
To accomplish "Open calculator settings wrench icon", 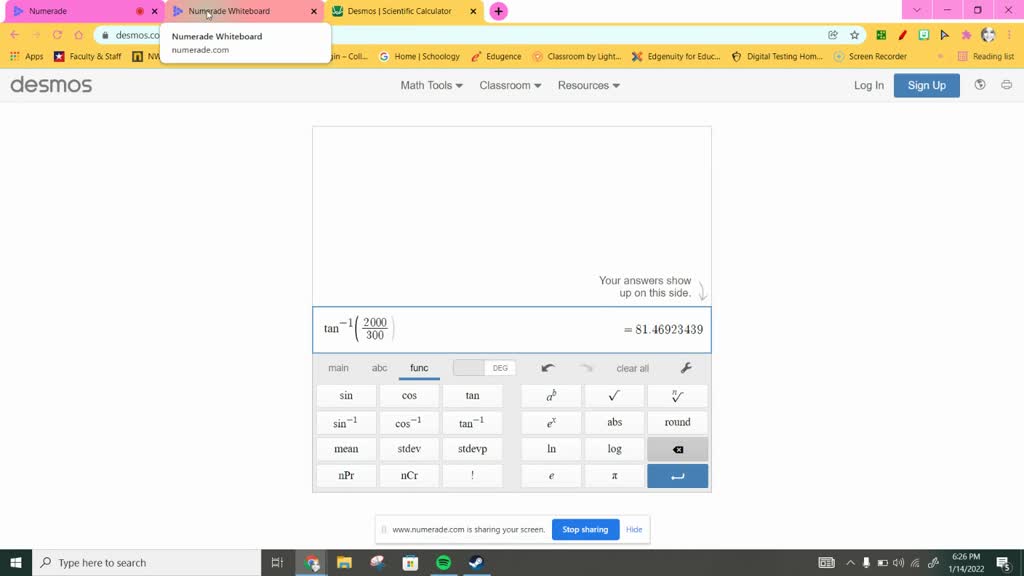I will click(x=686, y=368).
